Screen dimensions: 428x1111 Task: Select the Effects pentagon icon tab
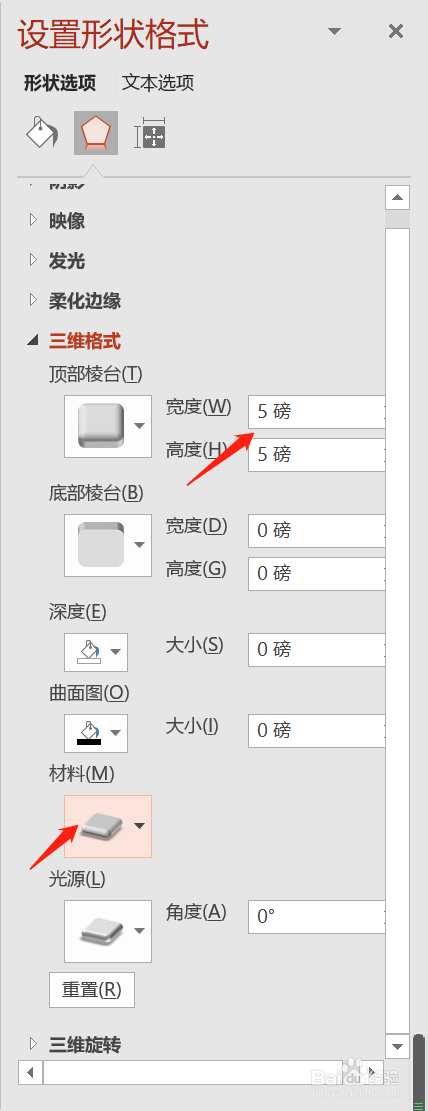coord(96,132)
